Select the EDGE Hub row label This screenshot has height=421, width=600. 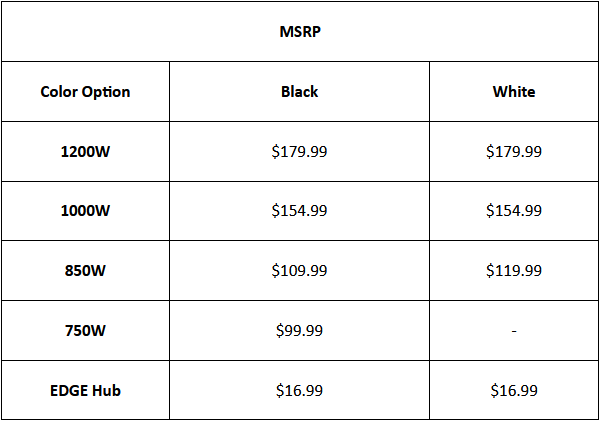[85, 390]
